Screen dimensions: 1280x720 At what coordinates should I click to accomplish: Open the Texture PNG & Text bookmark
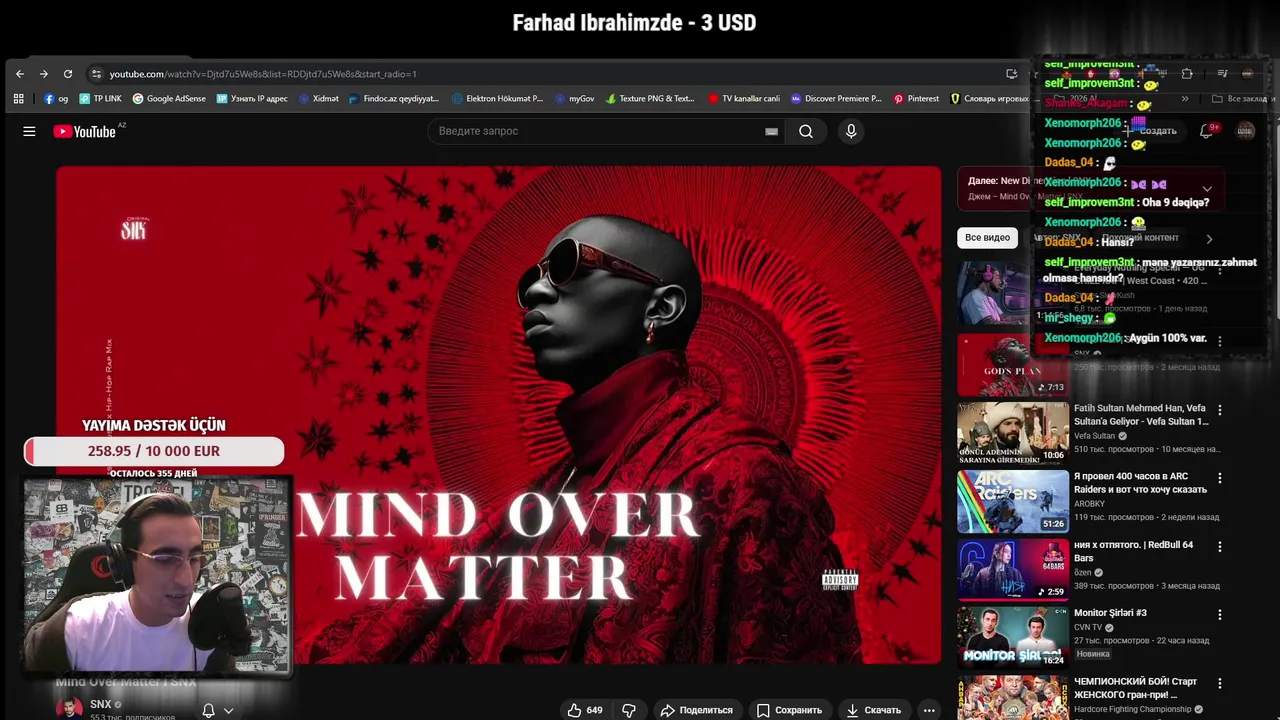click(x=649, y=99)
